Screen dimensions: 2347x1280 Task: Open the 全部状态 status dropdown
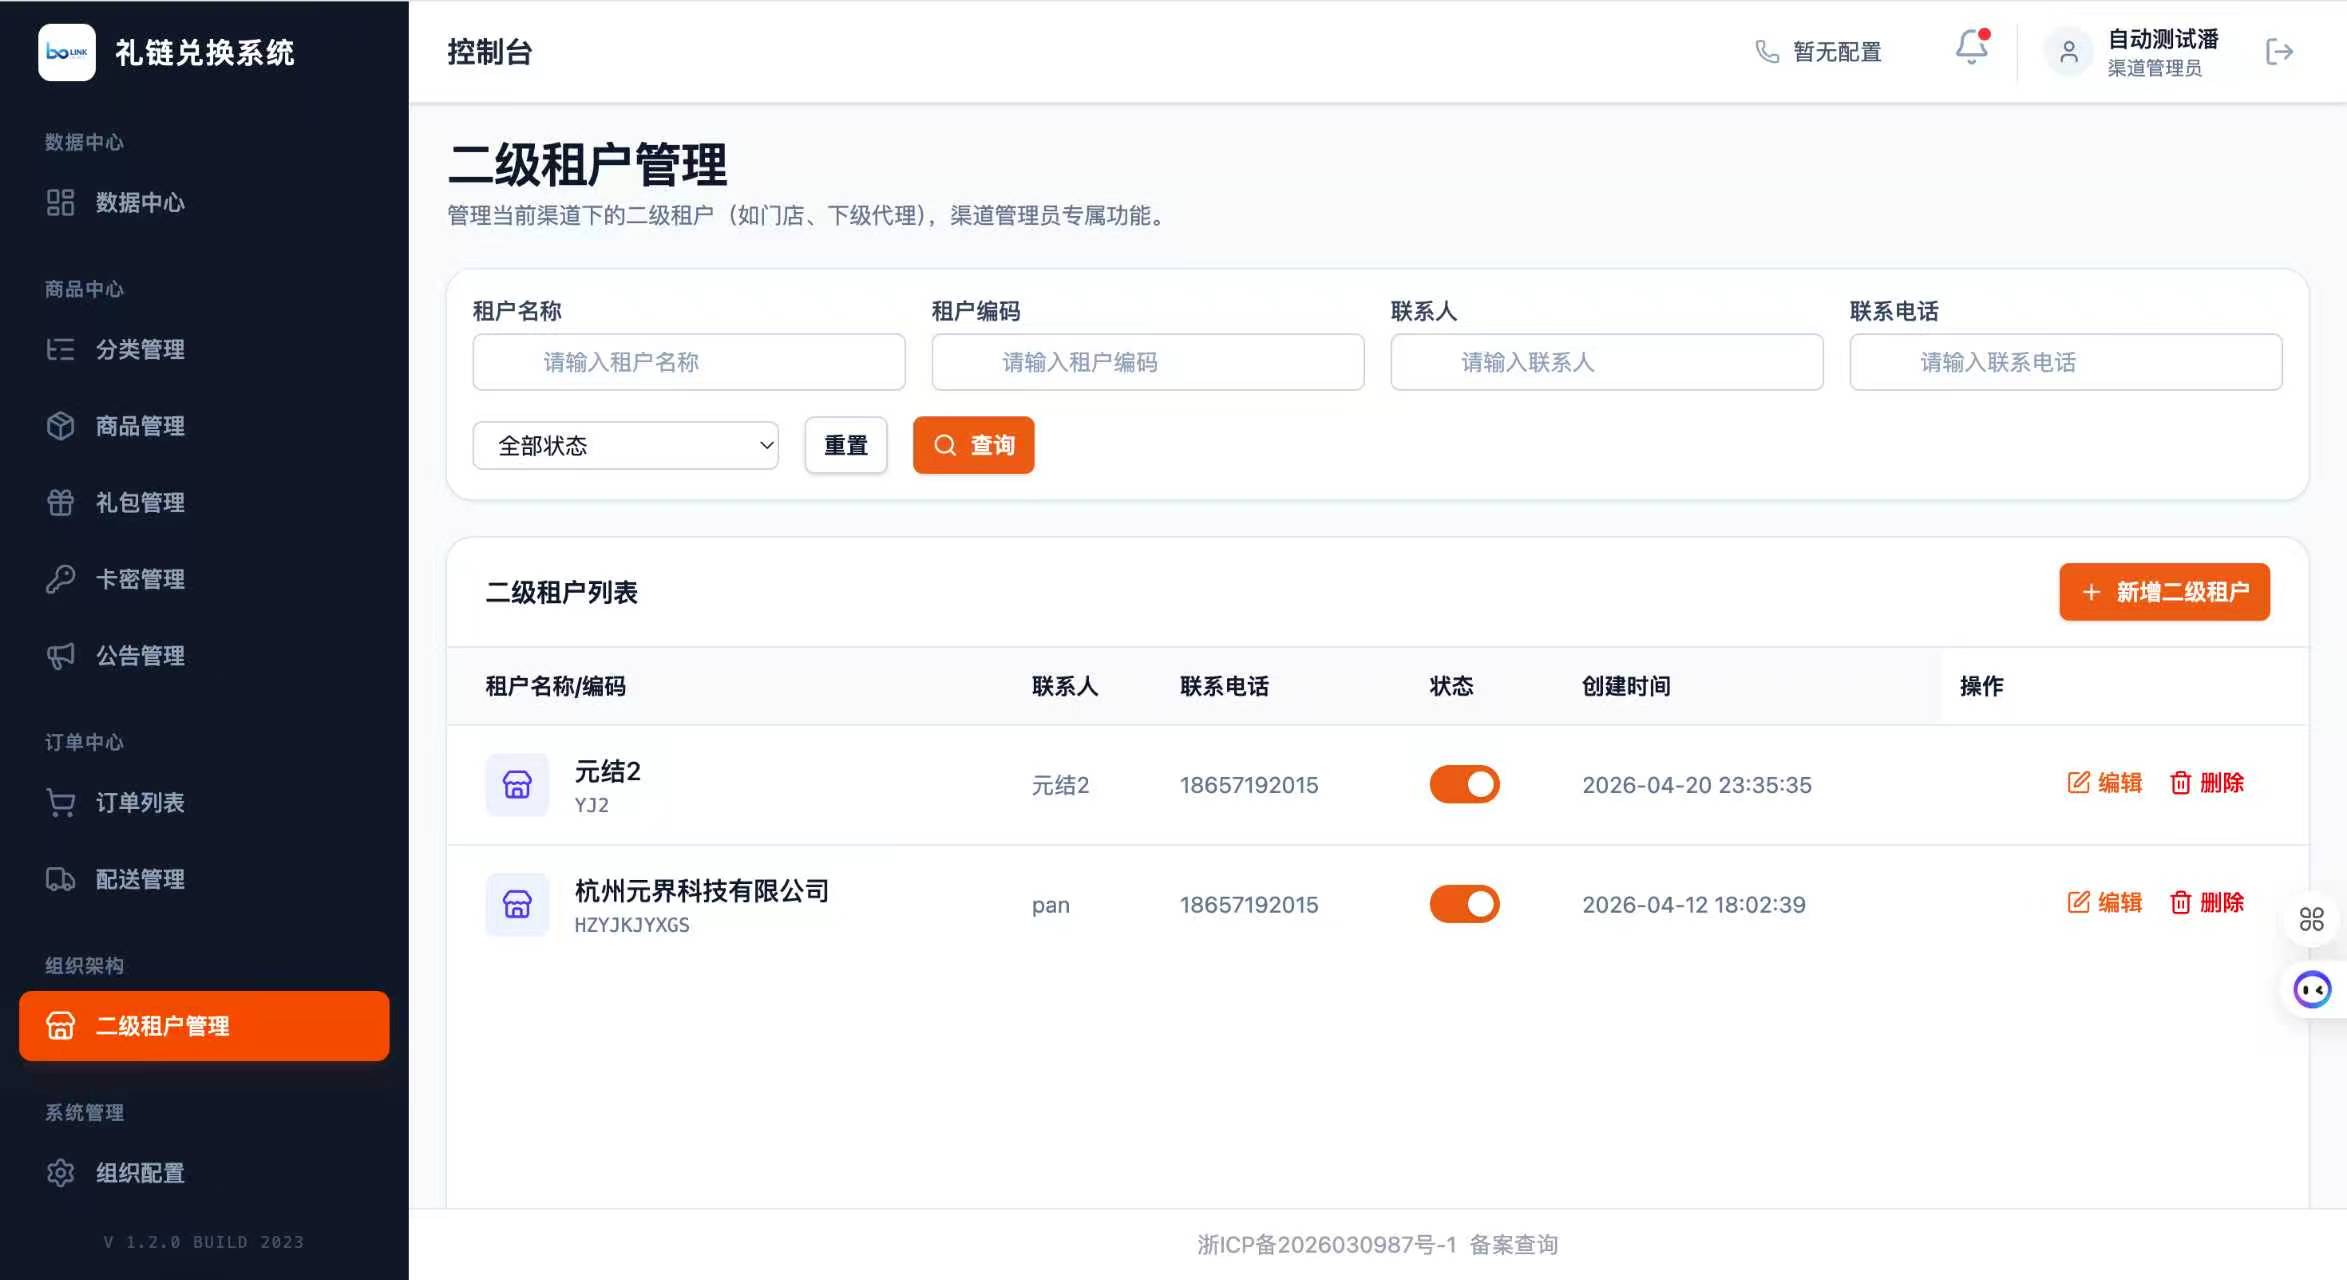626,446
